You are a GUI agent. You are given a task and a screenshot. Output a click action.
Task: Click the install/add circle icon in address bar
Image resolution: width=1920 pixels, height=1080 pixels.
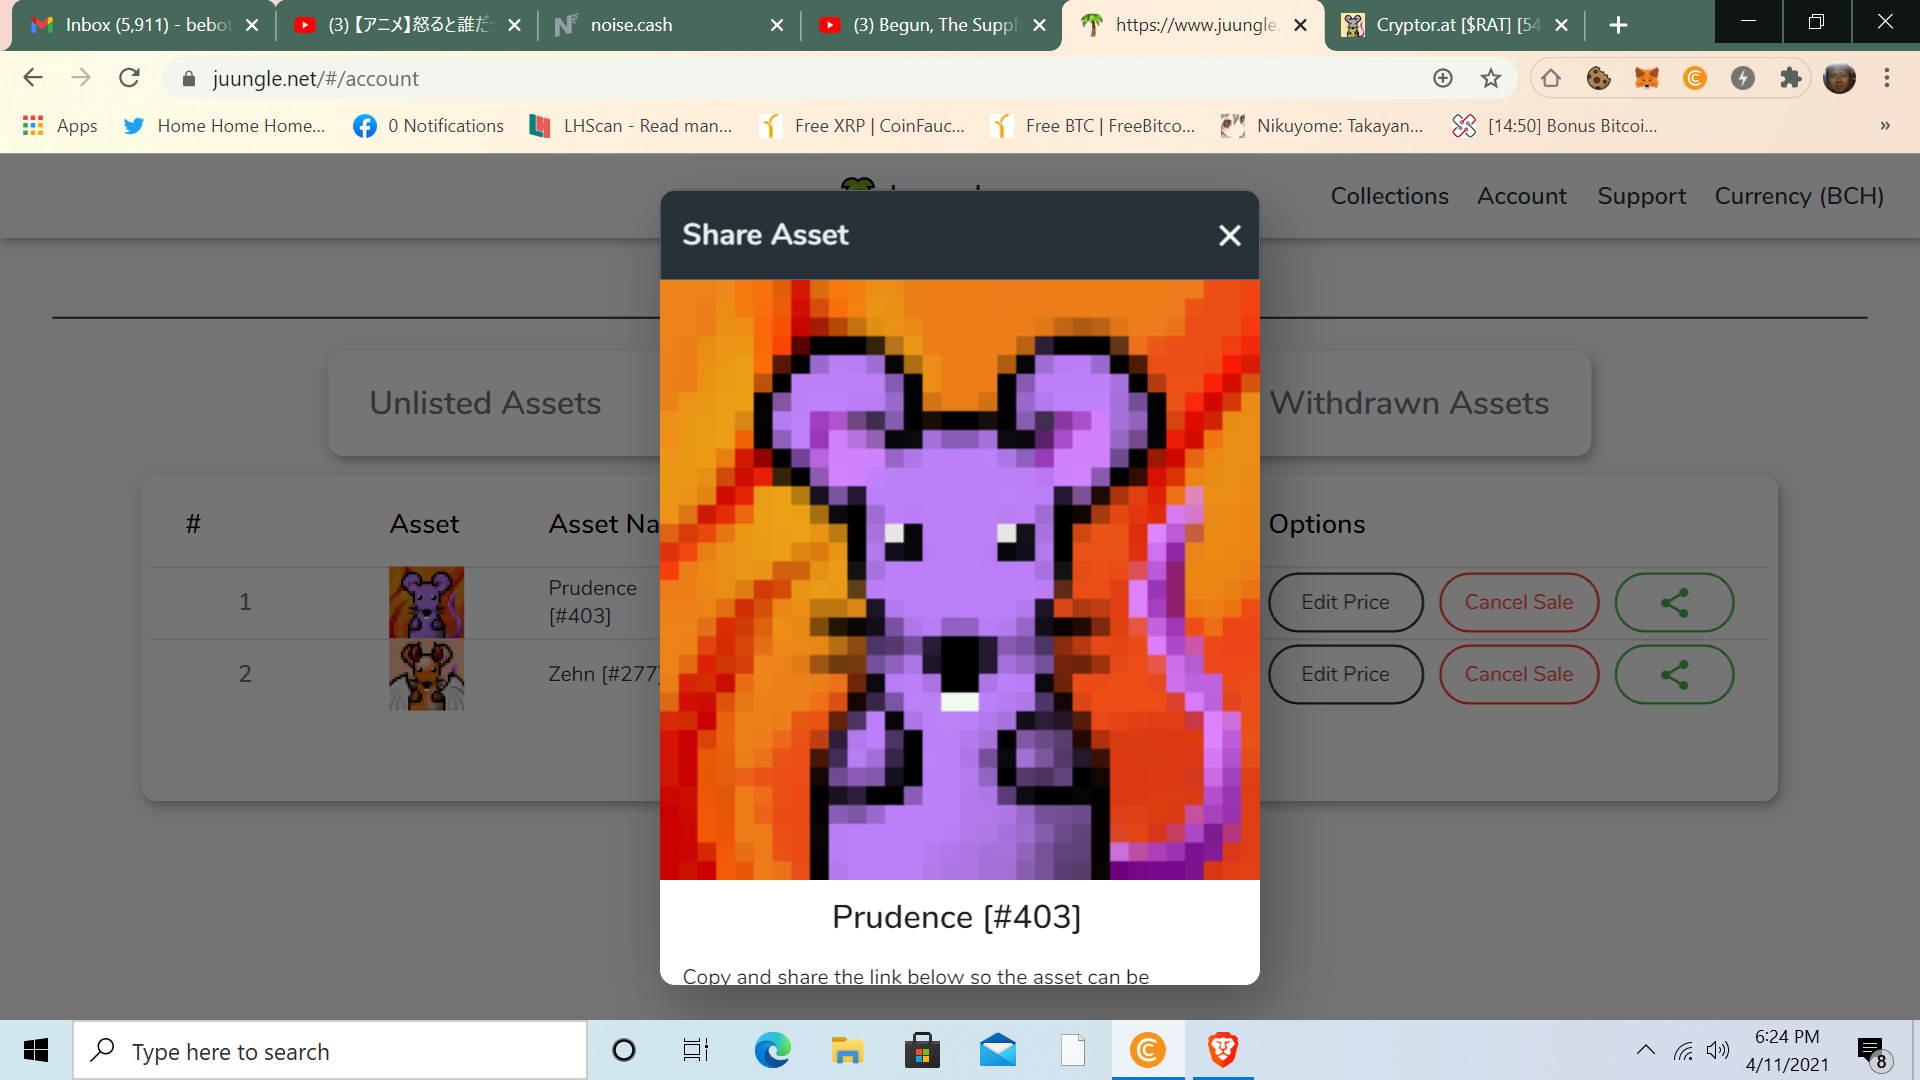[1443, 78]
